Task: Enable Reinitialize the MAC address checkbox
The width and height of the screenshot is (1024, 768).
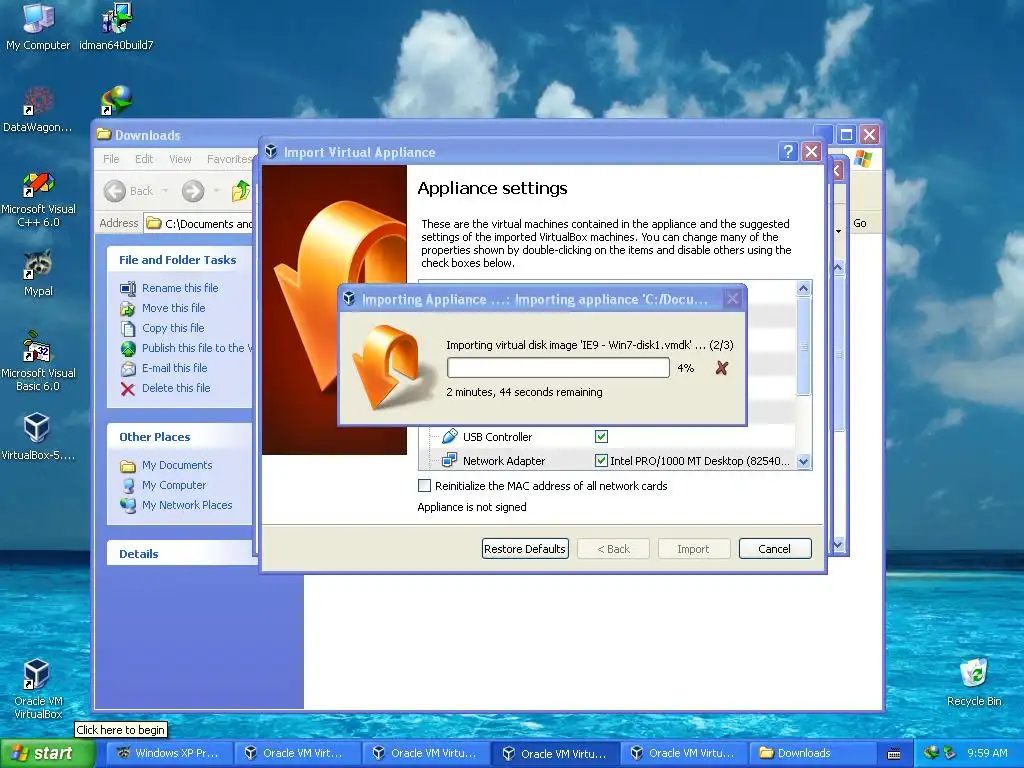Action: point(424,486)
